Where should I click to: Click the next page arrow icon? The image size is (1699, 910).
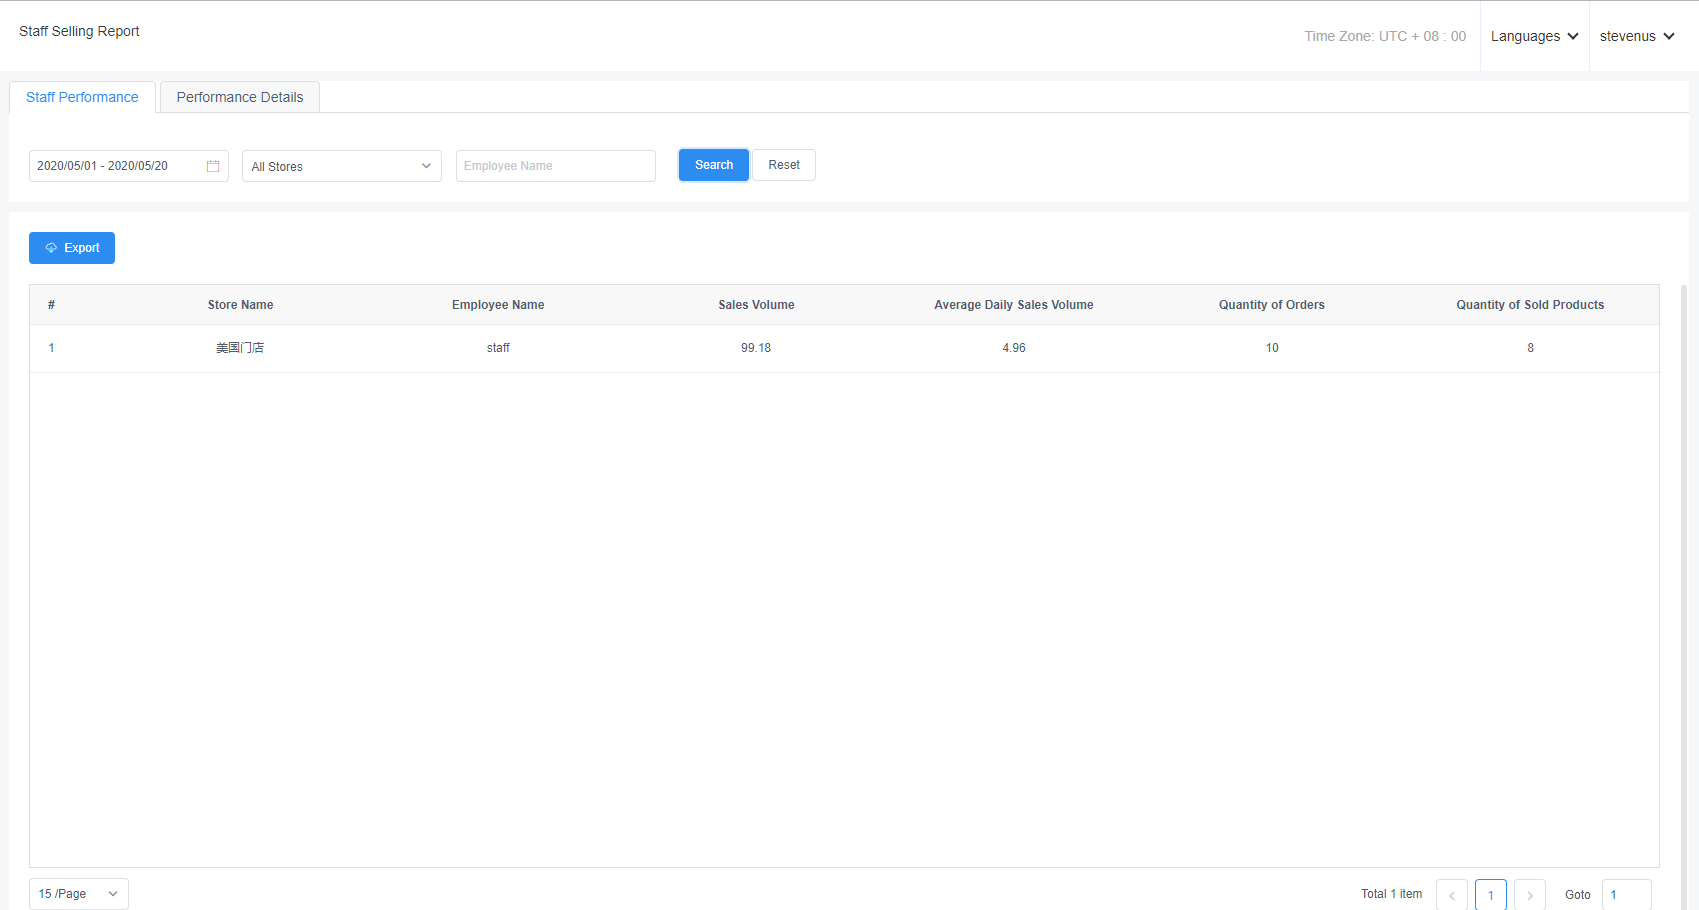point(1529,895)
